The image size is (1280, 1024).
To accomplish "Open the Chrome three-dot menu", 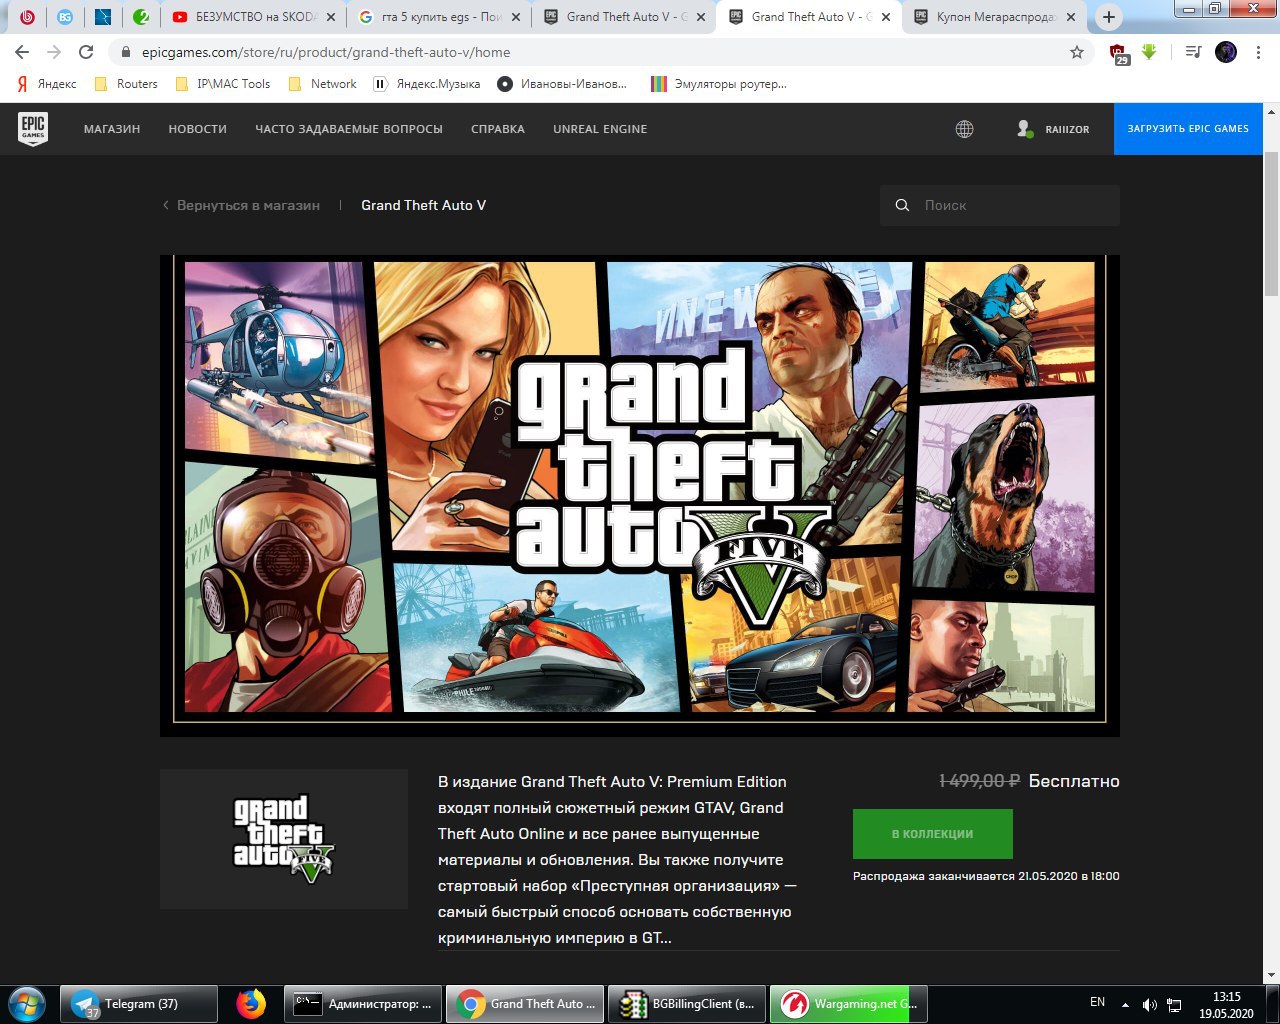I will (1258, 52).
